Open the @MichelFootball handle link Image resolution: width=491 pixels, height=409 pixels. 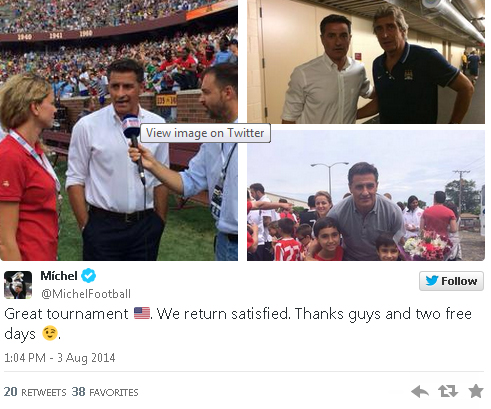[x=86, y=294]
